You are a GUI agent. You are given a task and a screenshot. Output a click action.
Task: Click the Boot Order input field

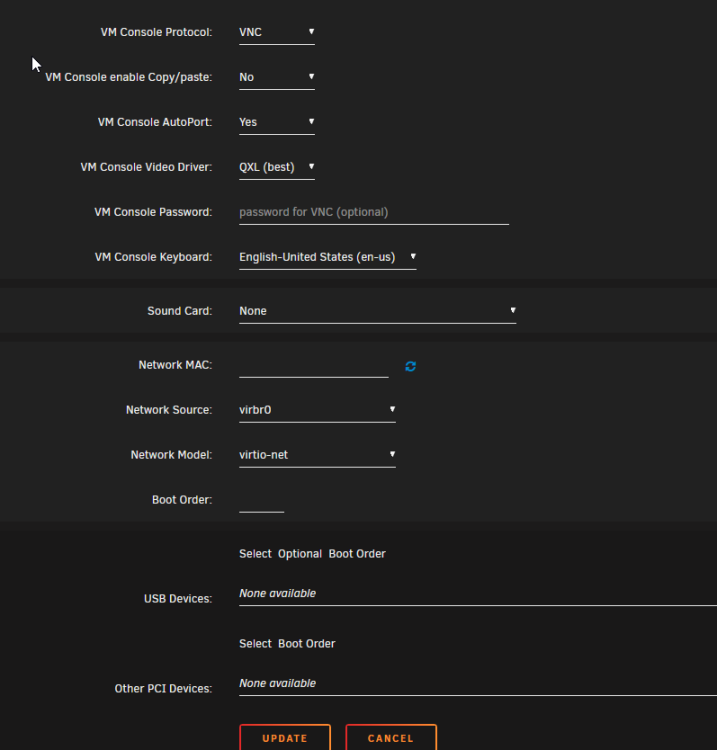(262, 500)
